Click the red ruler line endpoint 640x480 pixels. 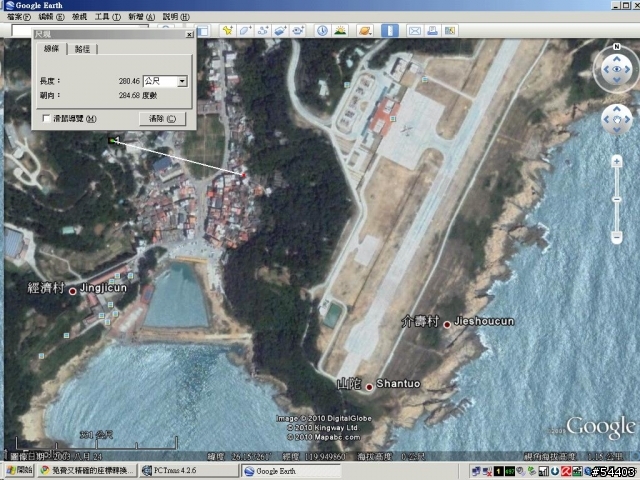(244, 175)
